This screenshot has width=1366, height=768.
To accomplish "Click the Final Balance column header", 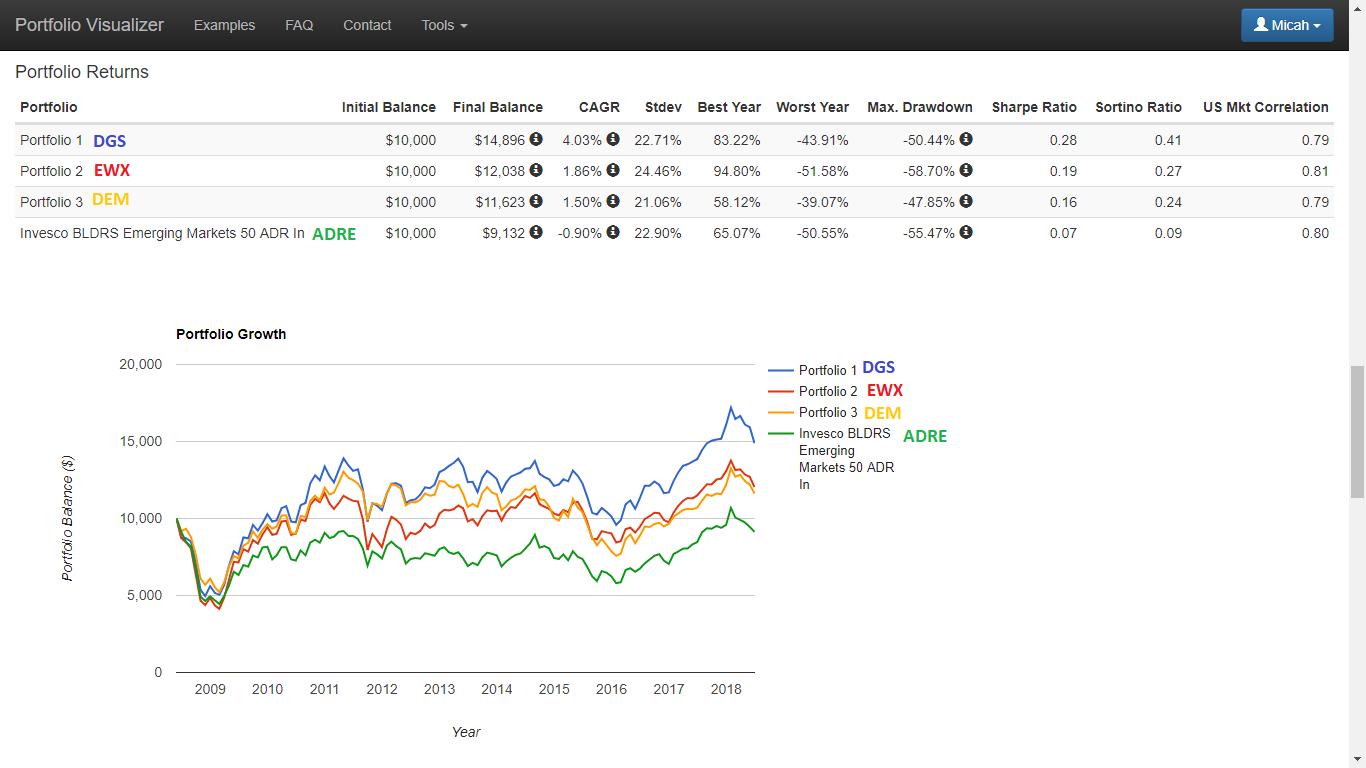I will coord(498,107).
